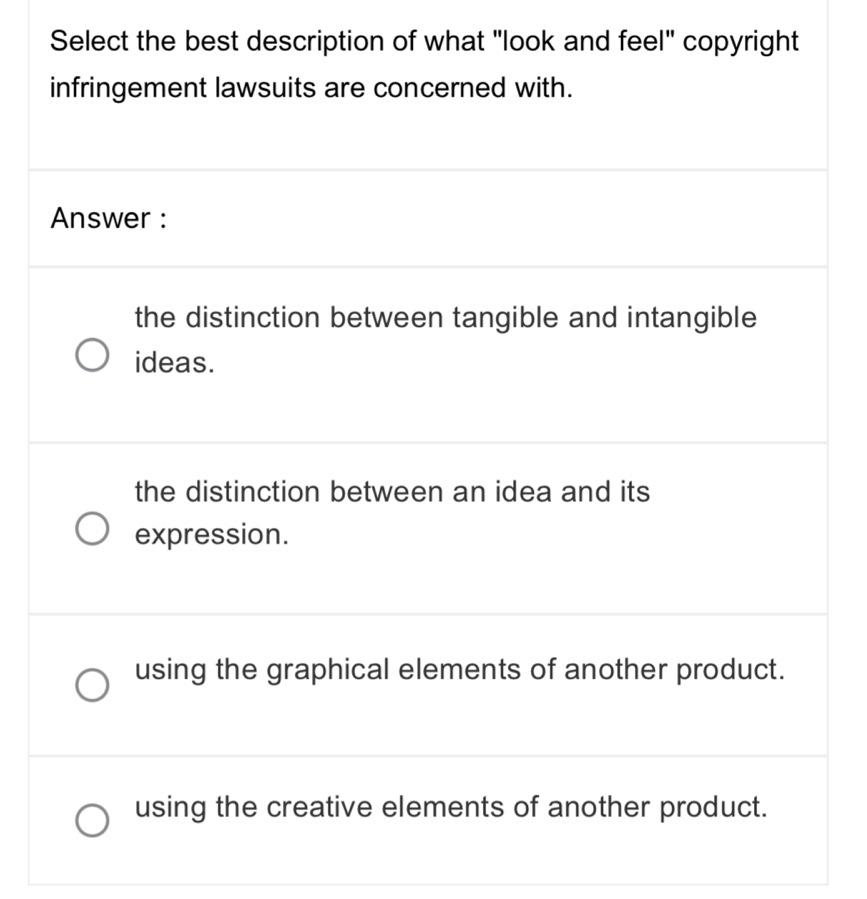Click the 'Answer :' label
867x899 pixels.
[108, 217]
